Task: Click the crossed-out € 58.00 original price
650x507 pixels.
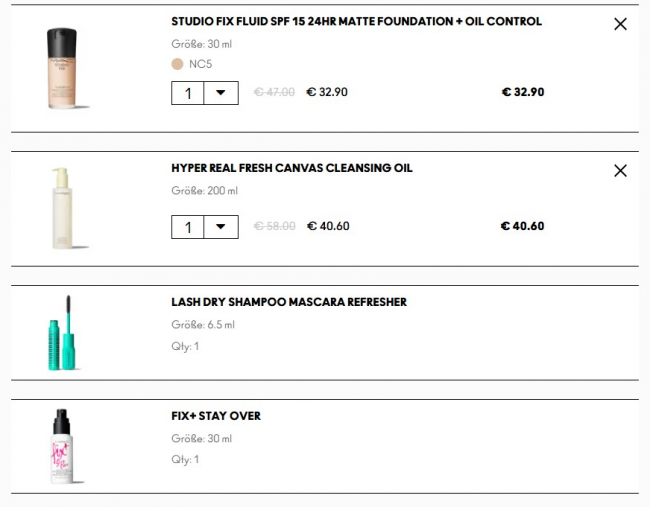Action: 274,226
